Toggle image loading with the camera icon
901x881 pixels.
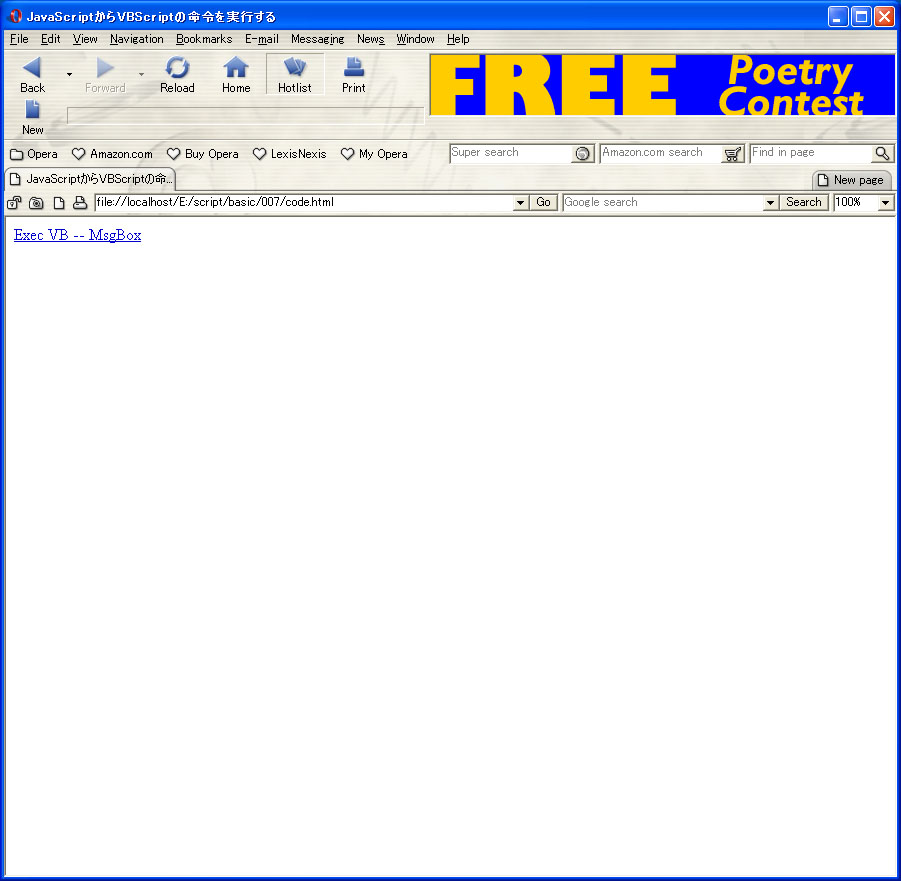36,202
